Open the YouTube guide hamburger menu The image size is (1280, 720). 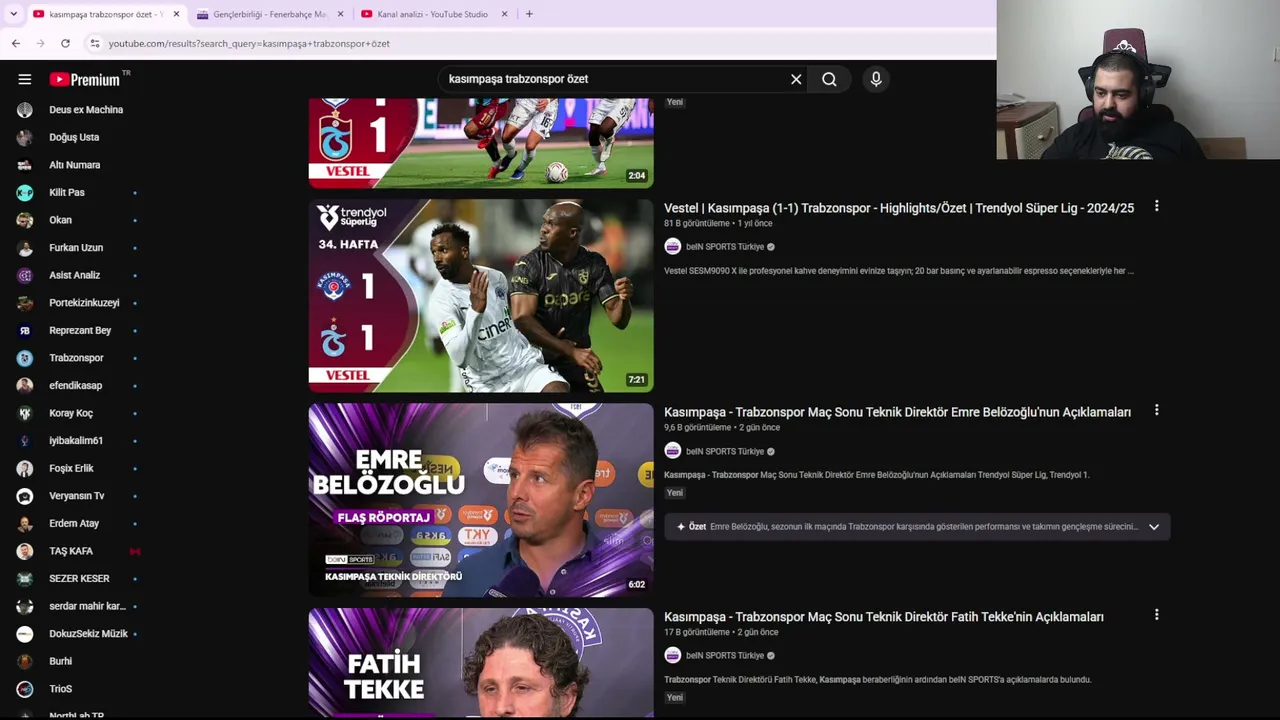coord(25,79)
